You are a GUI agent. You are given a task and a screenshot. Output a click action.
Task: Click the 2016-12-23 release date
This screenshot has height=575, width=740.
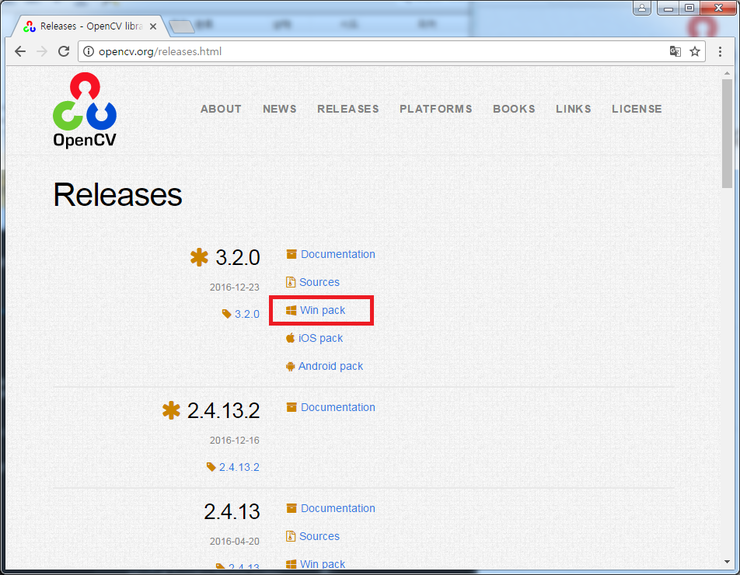pos(235,287)
